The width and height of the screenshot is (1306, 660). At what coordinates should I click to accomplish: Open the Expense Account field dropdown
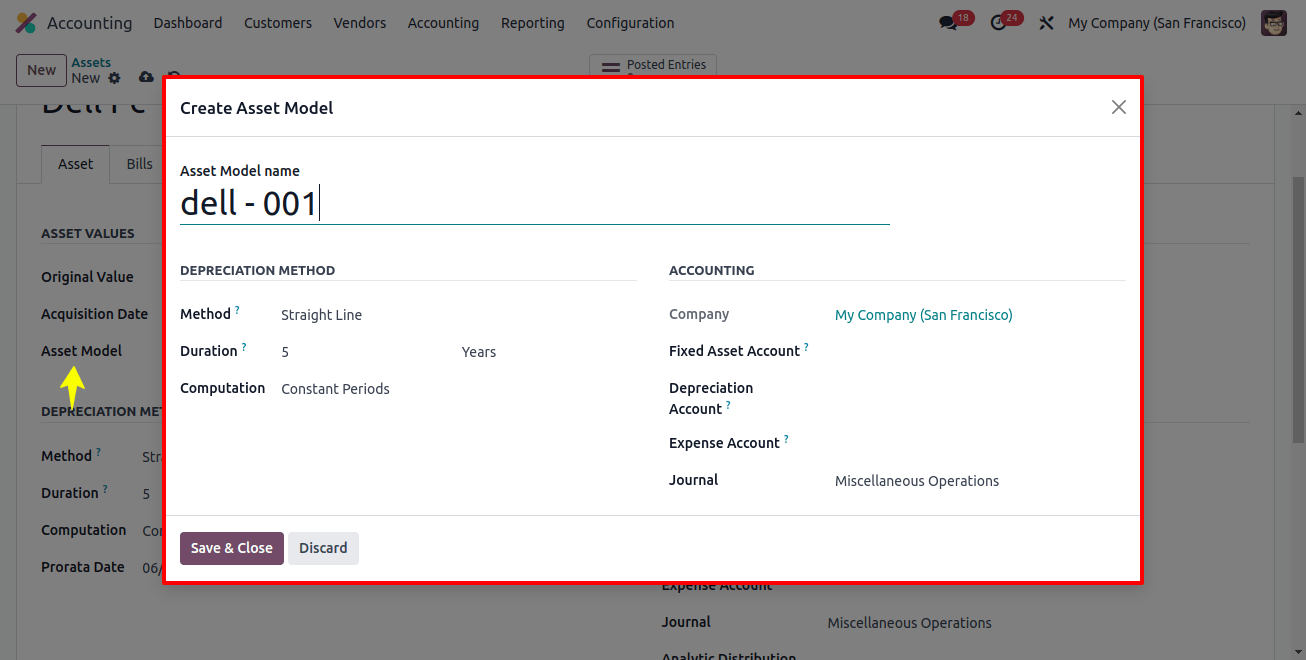click(980, 443)
